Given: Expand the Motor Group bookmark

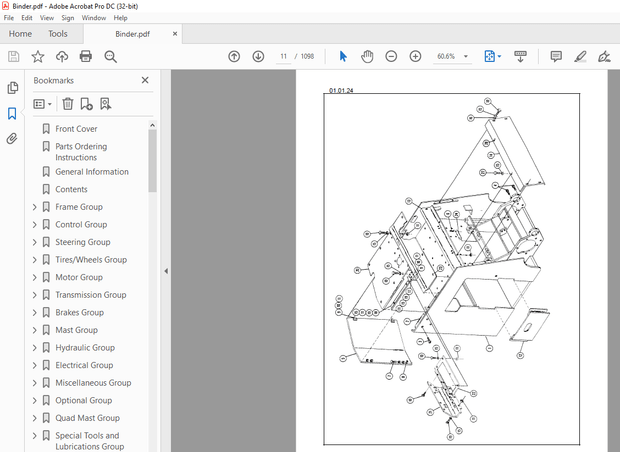Looking at the screenshot, I should (x=35, y=277).
